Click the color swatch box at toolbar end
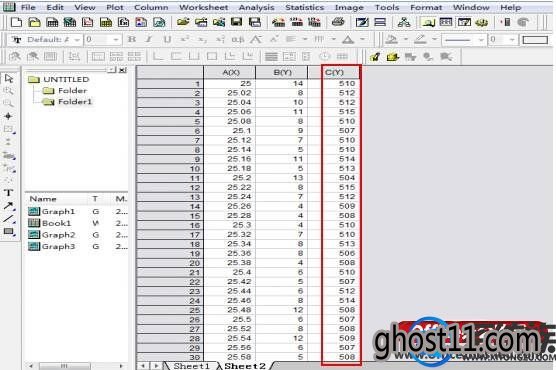The width and height of the screenshot is (556, 370). click(x=535, y=40)
